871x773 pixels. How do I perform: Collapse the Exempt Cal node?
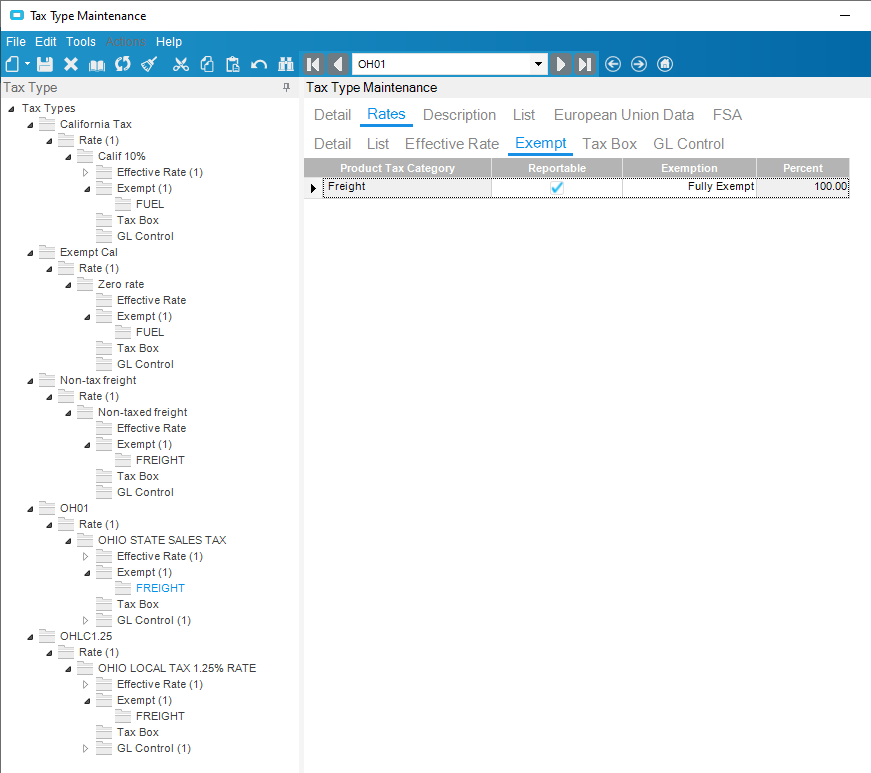30,253
